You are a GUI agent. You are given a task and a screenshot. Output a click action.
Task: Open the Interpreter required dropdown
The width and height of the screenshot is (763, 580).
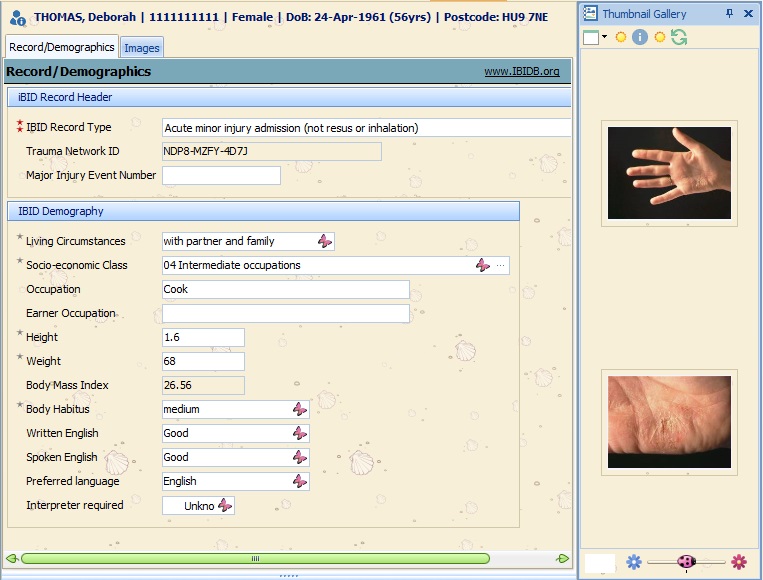pyautogui.click(x=225, y=506)
